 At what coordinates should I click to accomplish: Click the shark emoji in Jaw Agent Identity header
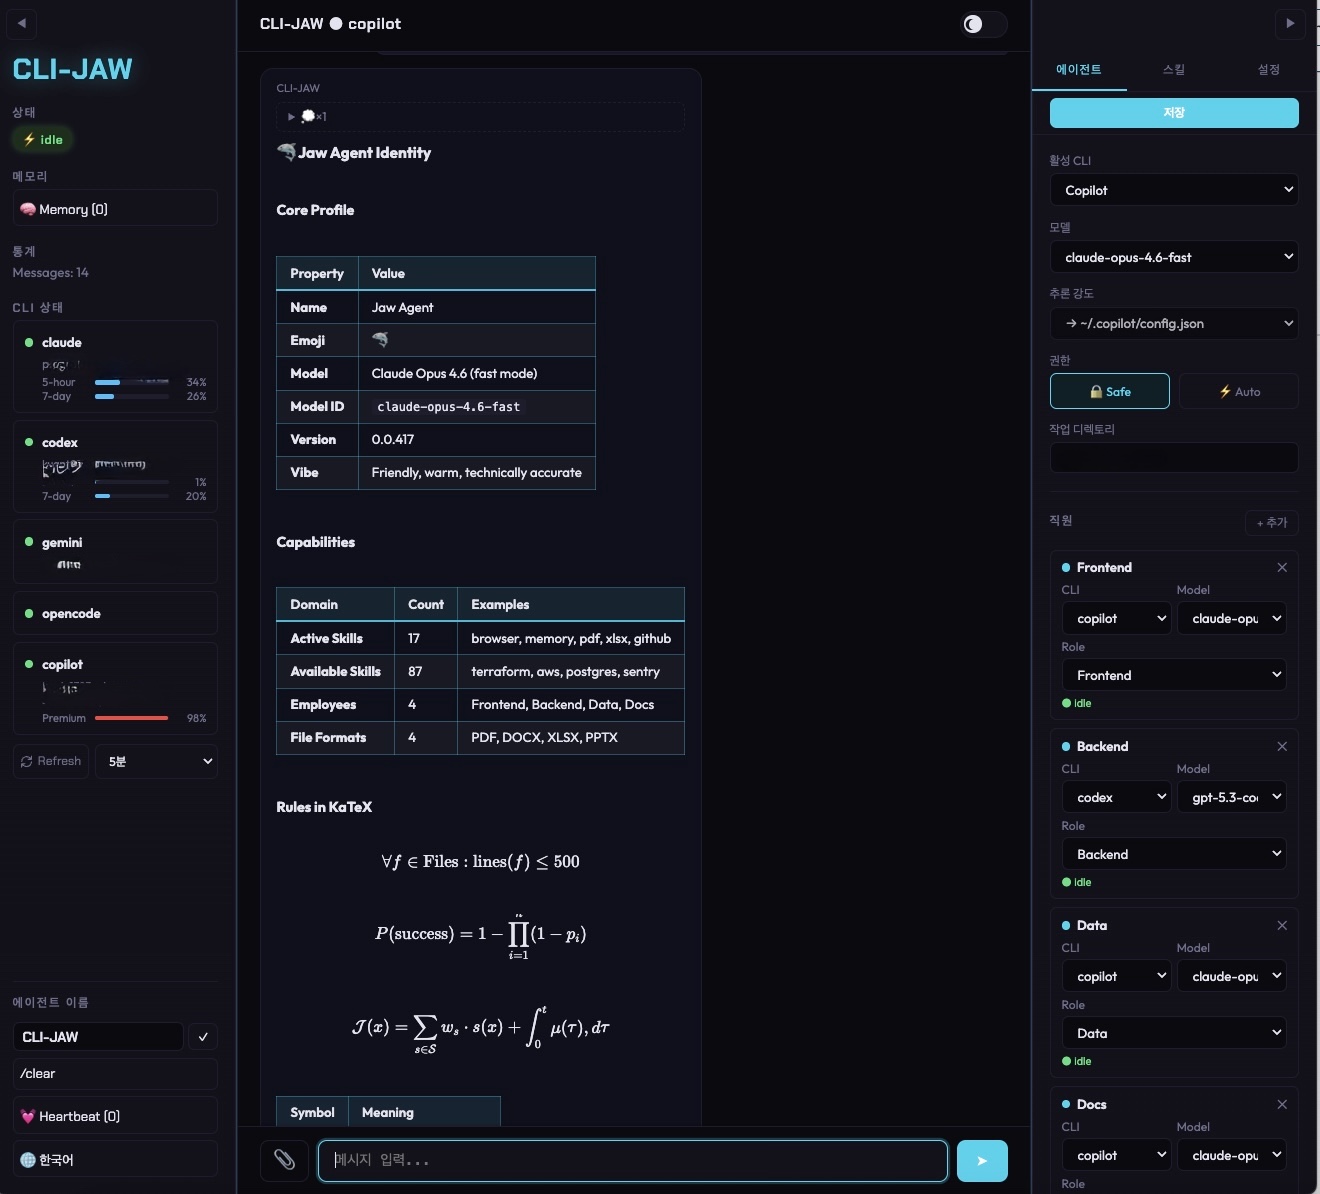pos(284,152)
